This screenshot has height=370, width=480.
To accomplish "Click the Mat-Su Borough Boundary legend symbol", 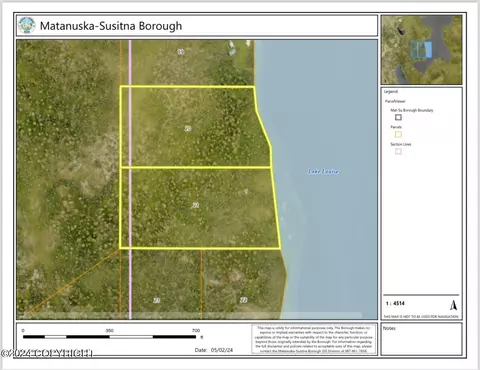I will pyautogui.click(x=398, y=117).
